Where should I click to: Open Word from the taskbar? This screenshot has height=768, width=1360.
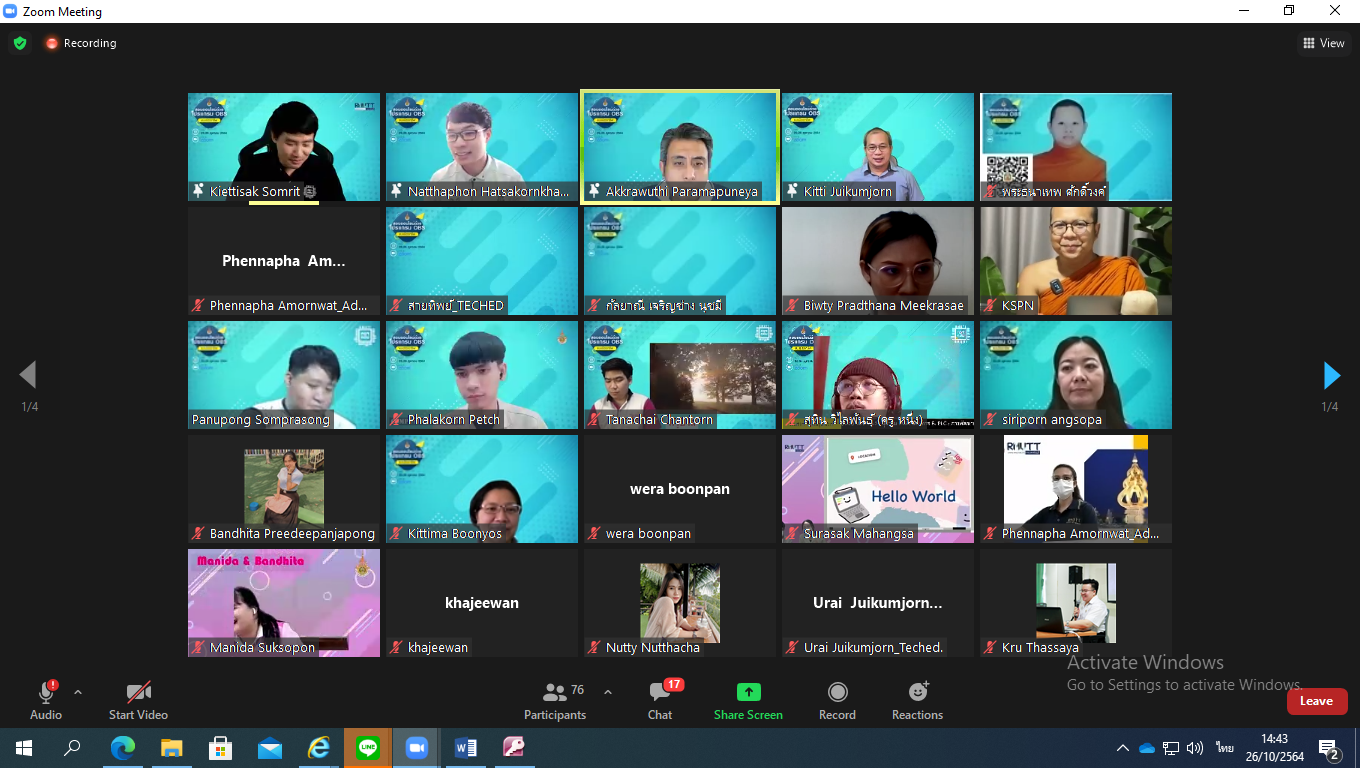click(465, 748)
